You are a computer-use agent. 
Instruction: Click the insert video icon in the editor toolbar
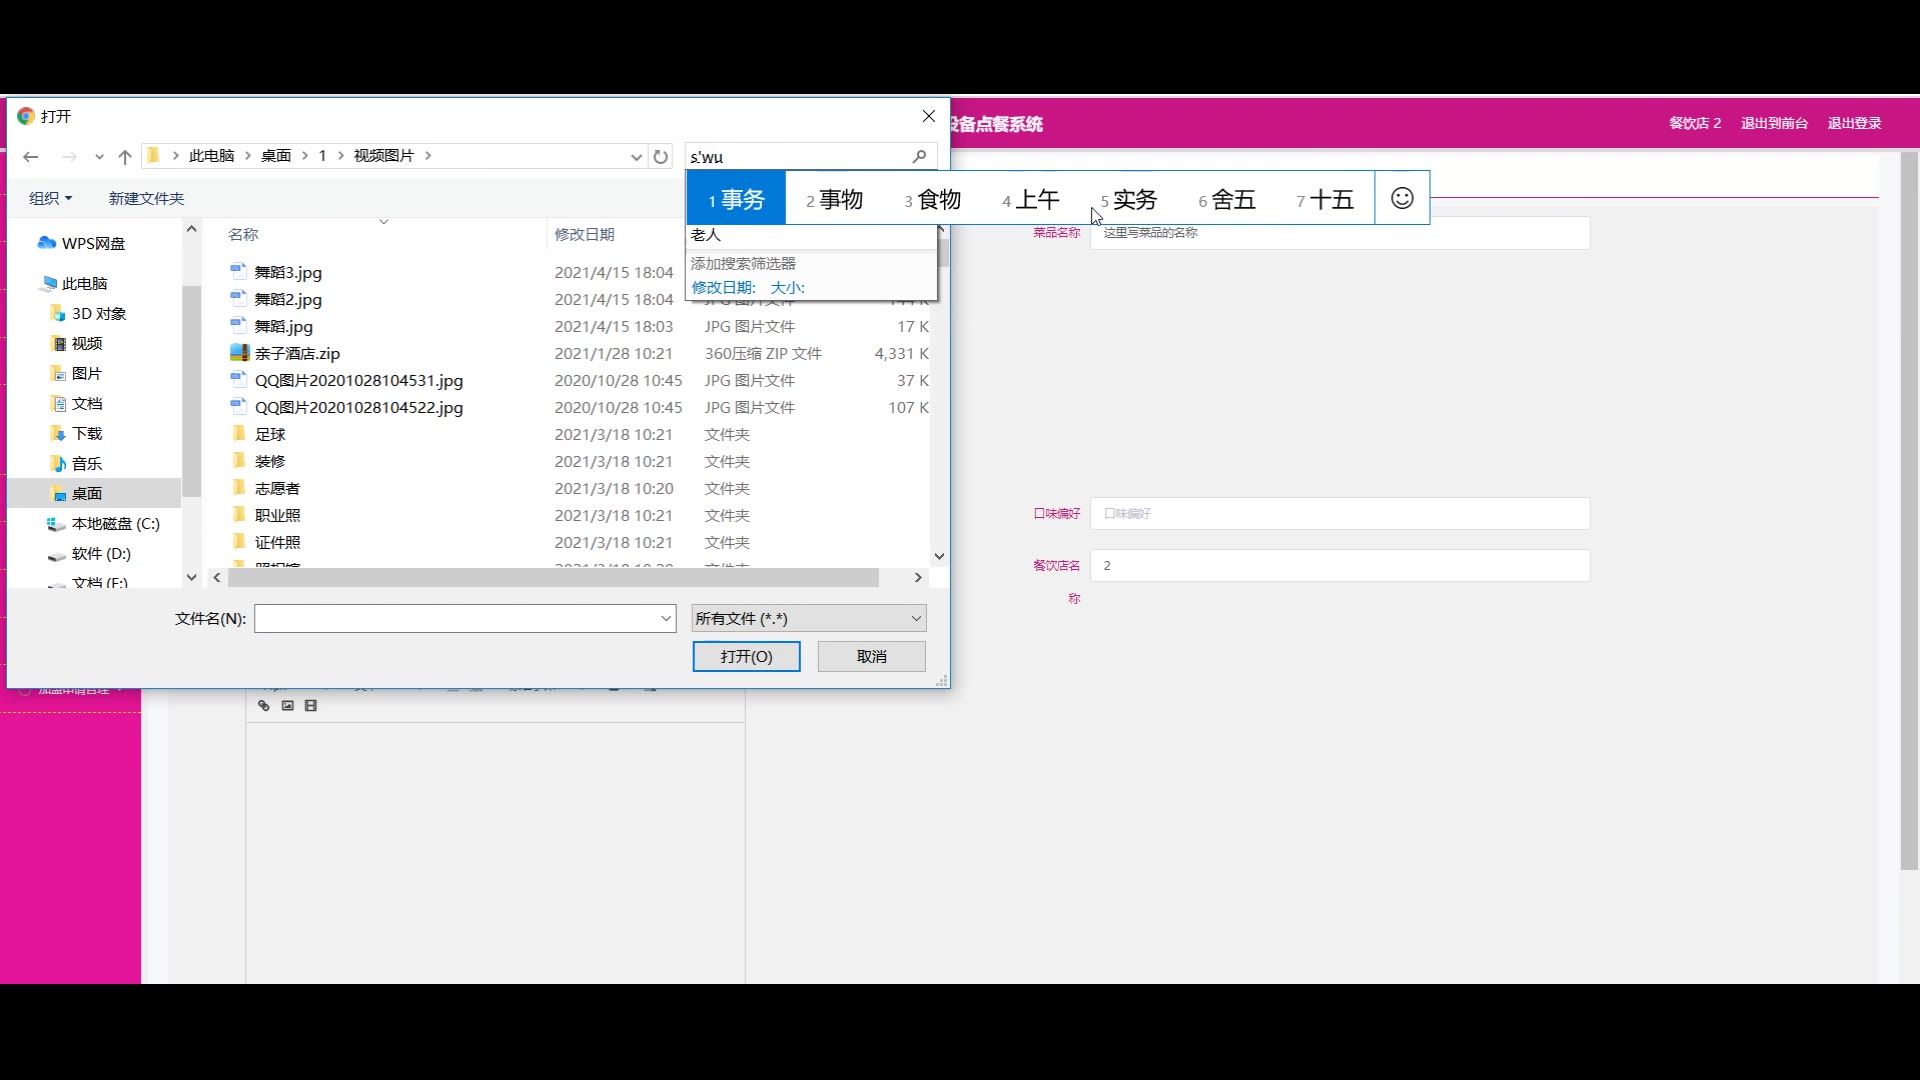[x=311, y=706]
